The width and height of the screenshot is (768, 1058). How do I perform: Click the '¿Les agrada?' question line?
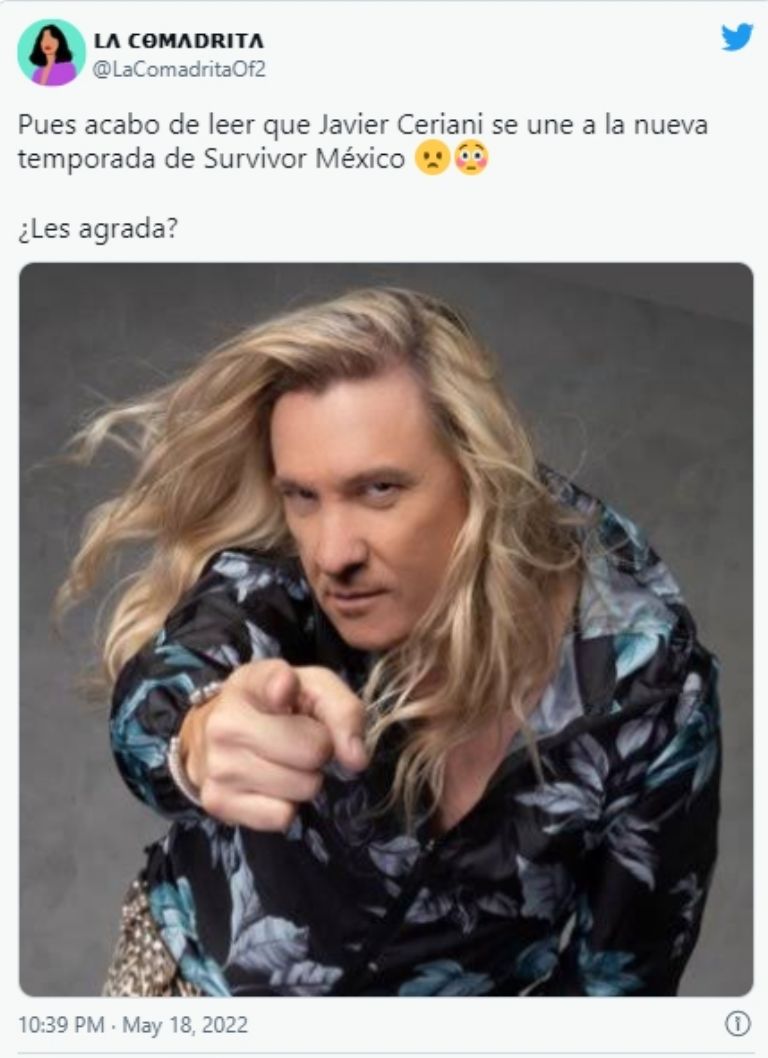point(98,229)
